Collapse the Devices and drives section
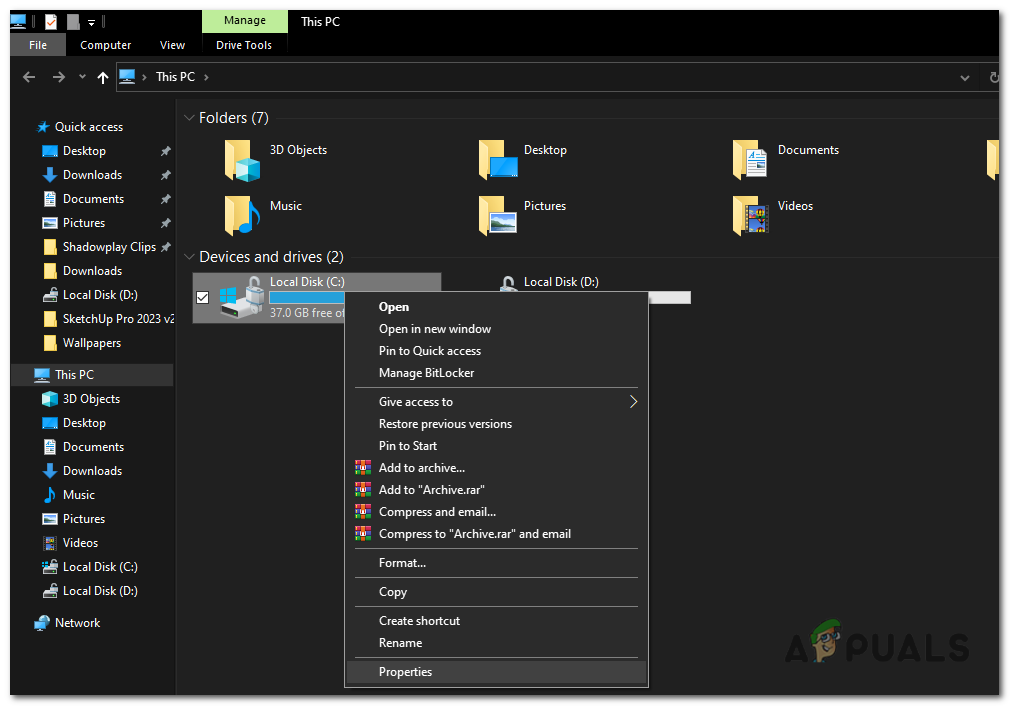Screen dimensions: 1010x706 pos(189,257)
